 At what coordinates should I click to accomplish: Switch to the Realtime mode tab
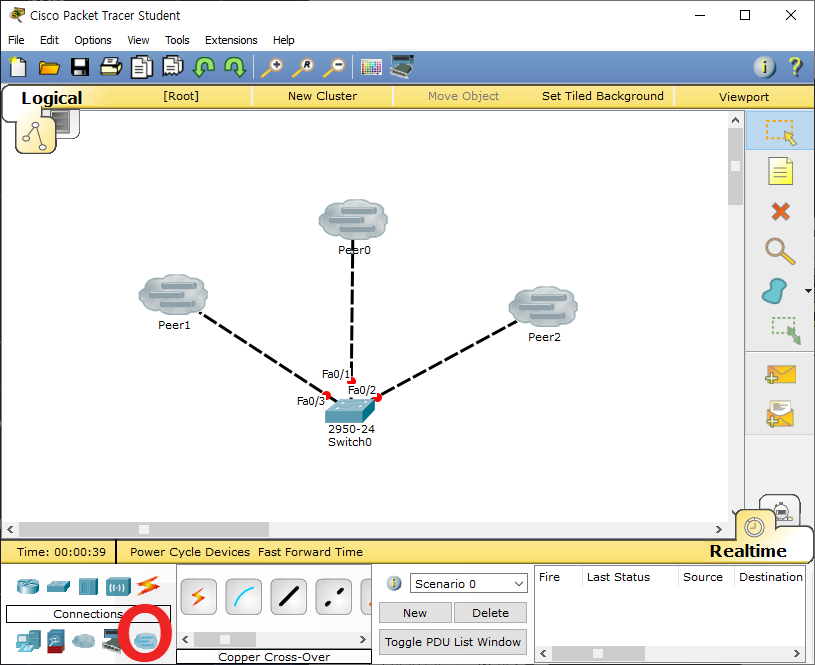(x=748, y=551)
